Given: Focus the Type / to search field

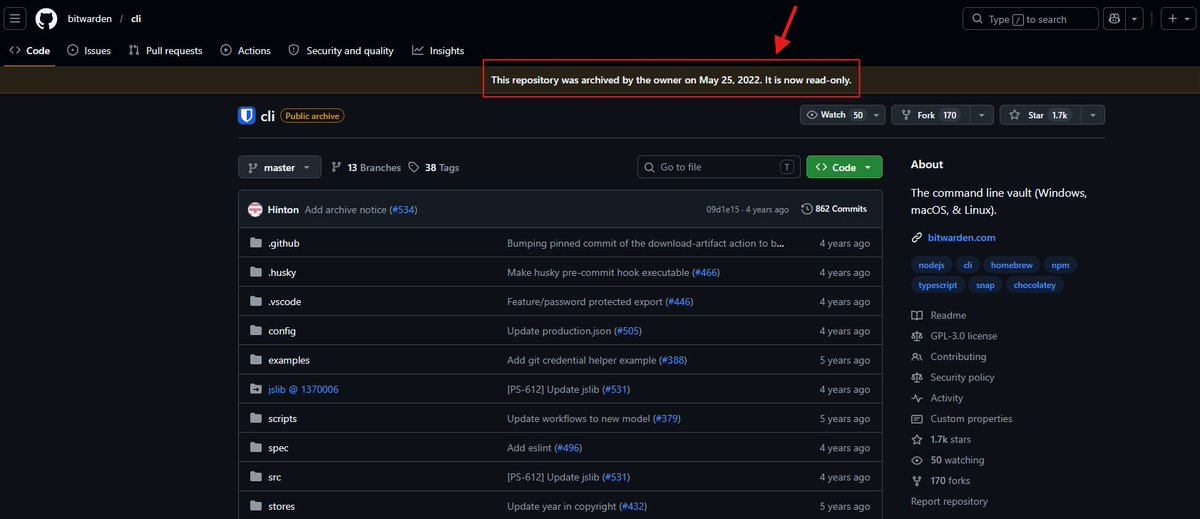Looking at the screenshot, I should coord(1029,19).
